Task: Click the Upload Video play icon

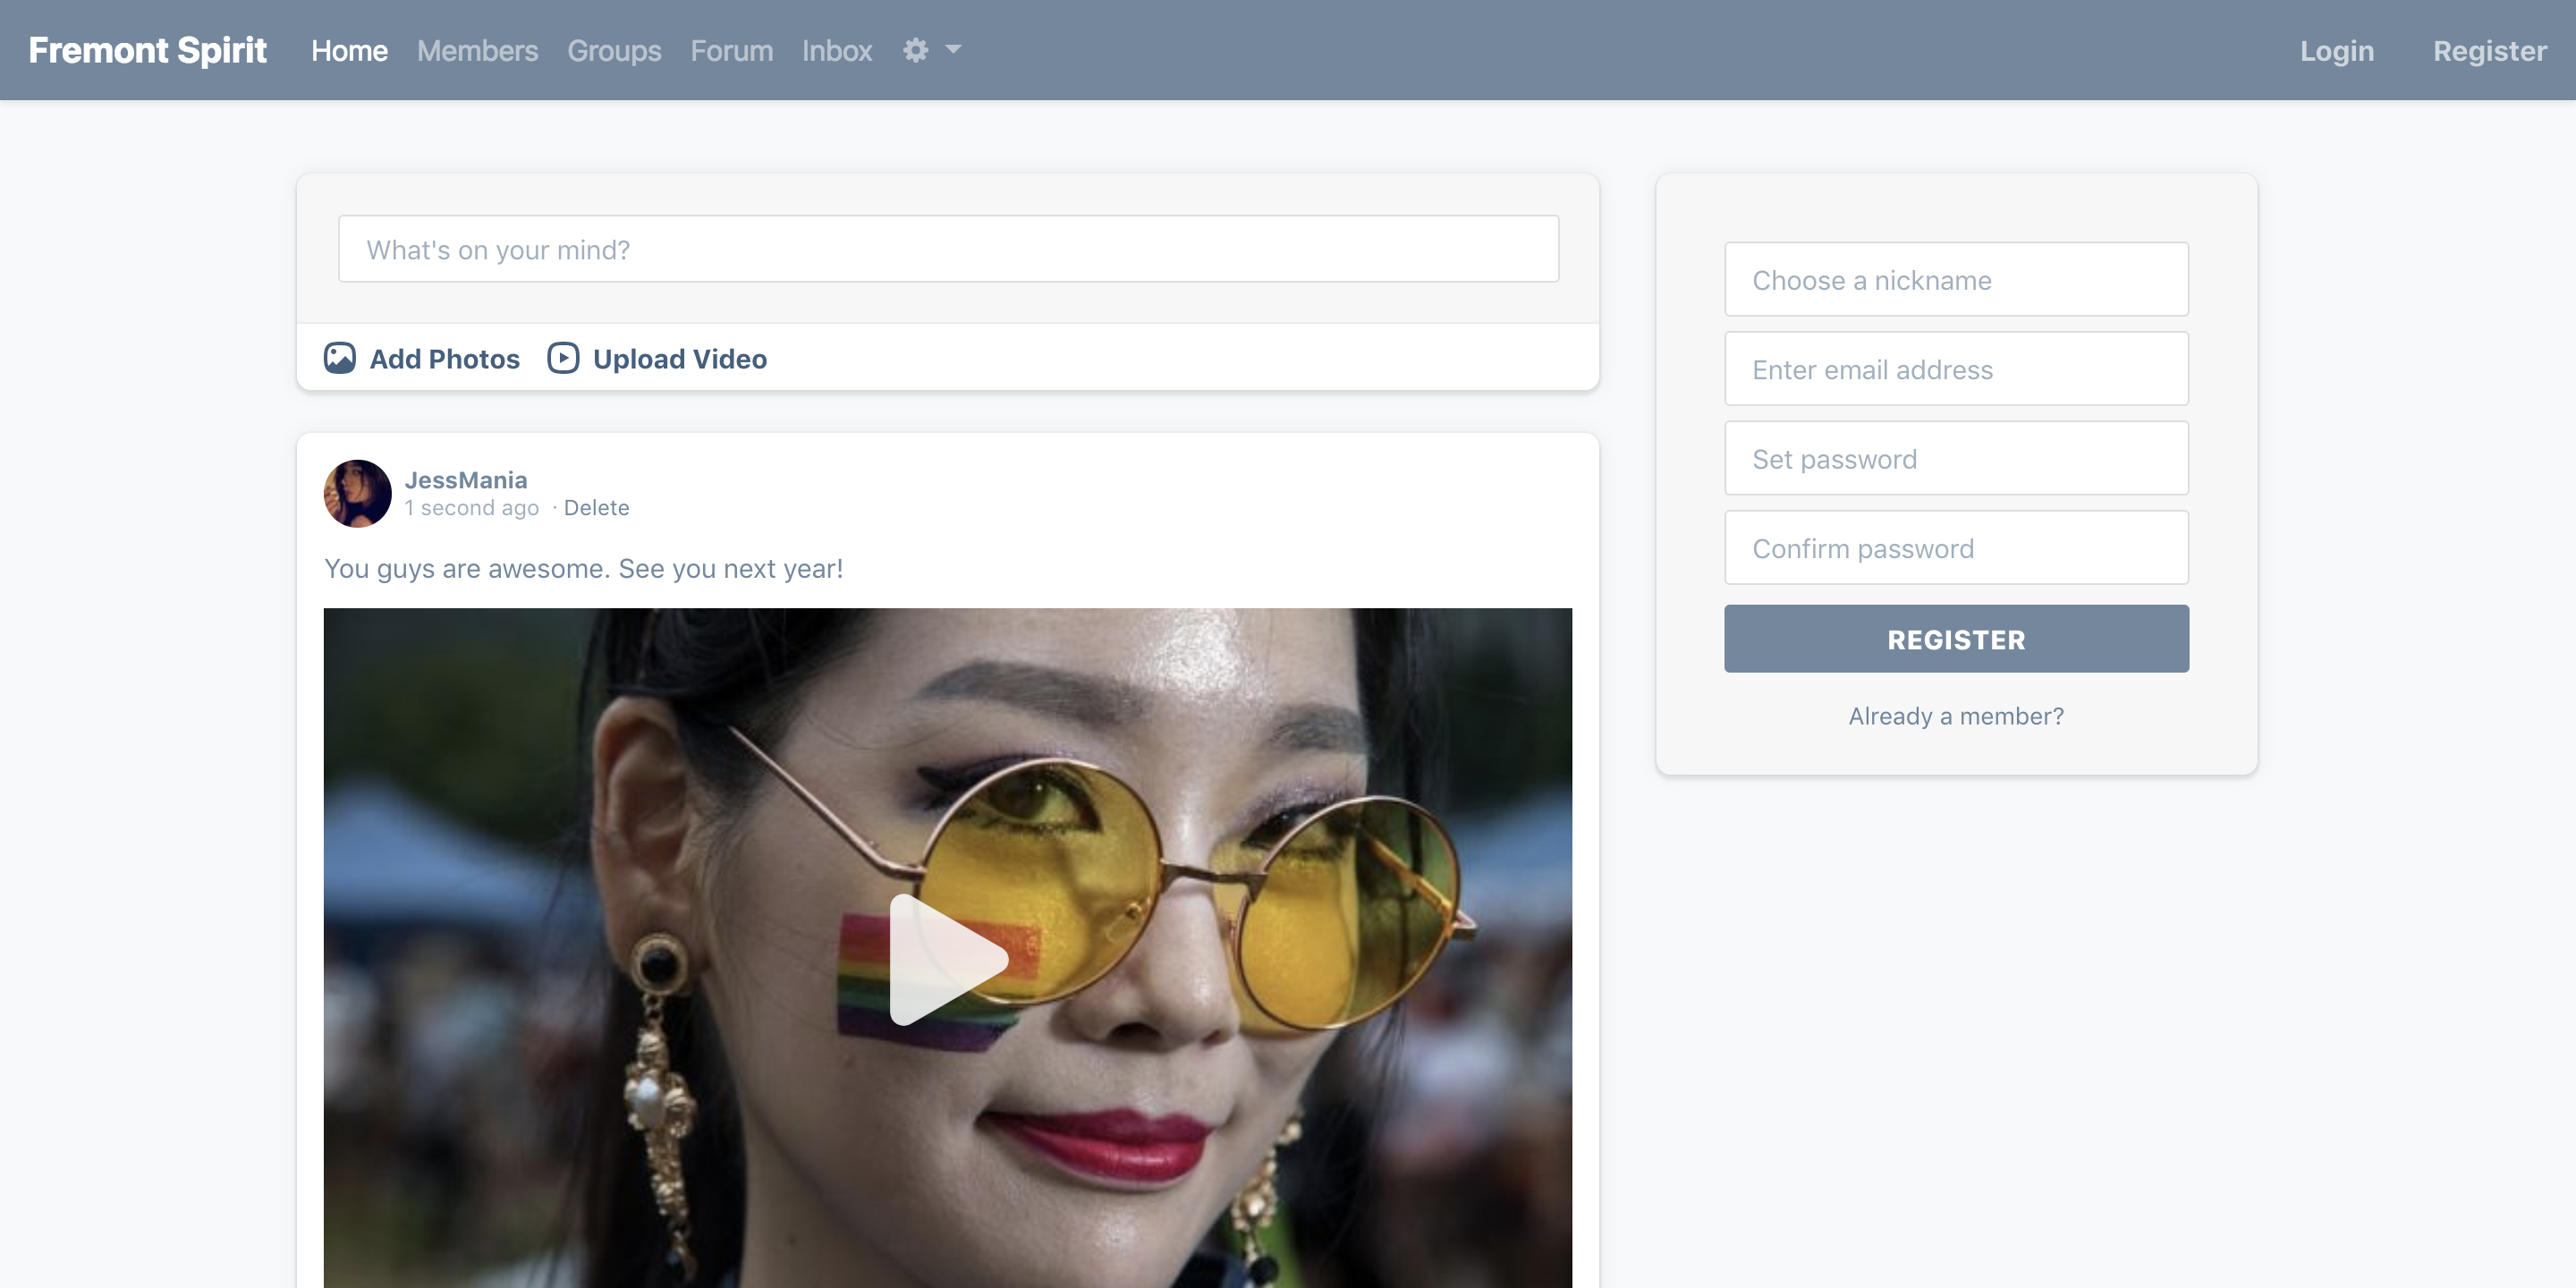Action: [563, 358]
